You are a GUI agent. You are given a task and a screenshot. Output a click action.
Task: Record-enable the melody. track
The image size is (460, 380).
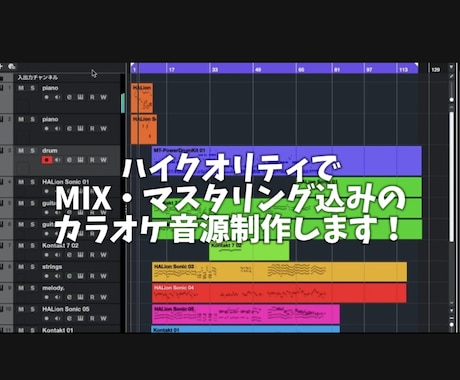click(47, 297)
